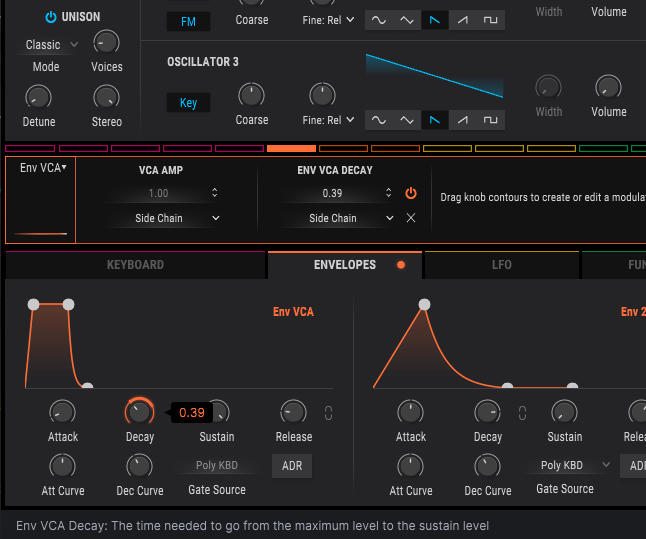Click the Env 2 Decay knob

pyautogui.click(x=487, y=412)
